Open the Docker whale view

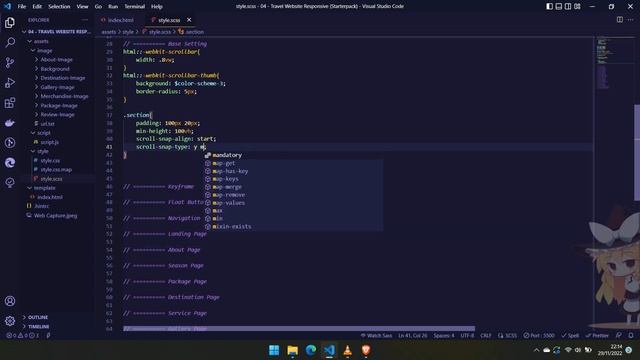pos(10,122)
